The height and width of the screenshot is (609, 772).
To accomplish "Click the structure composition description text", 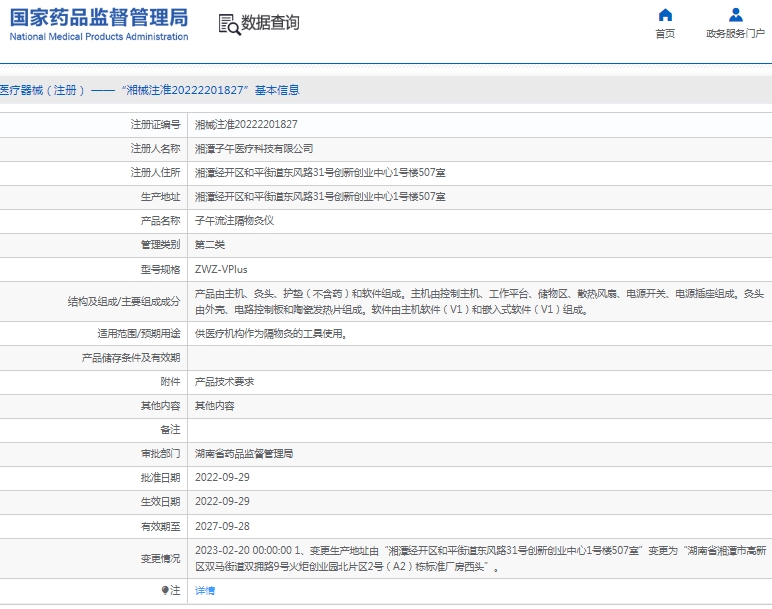I will coord(480,302).
